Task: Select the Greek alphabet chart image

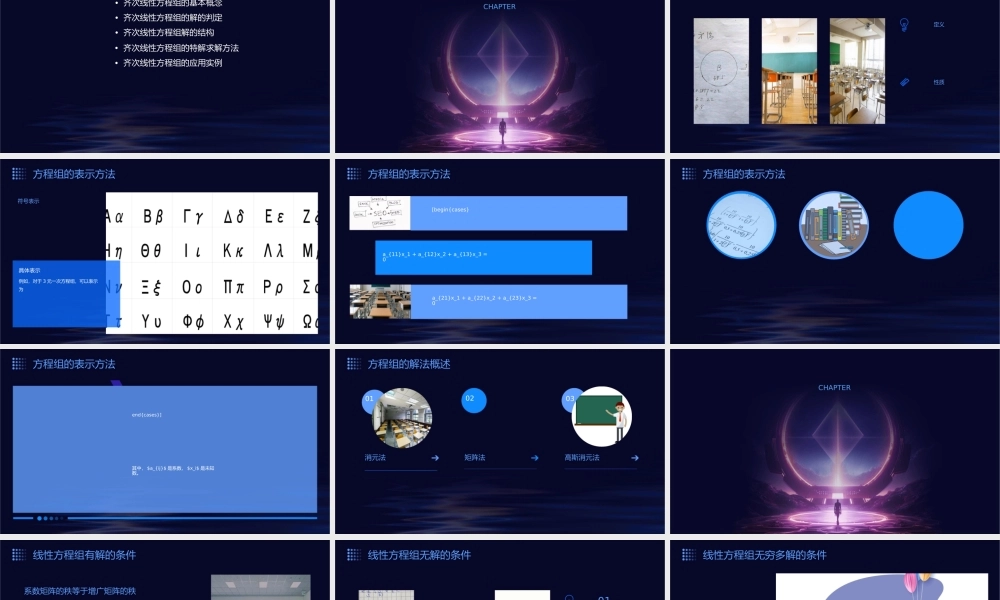Action: tap(212, 263)
